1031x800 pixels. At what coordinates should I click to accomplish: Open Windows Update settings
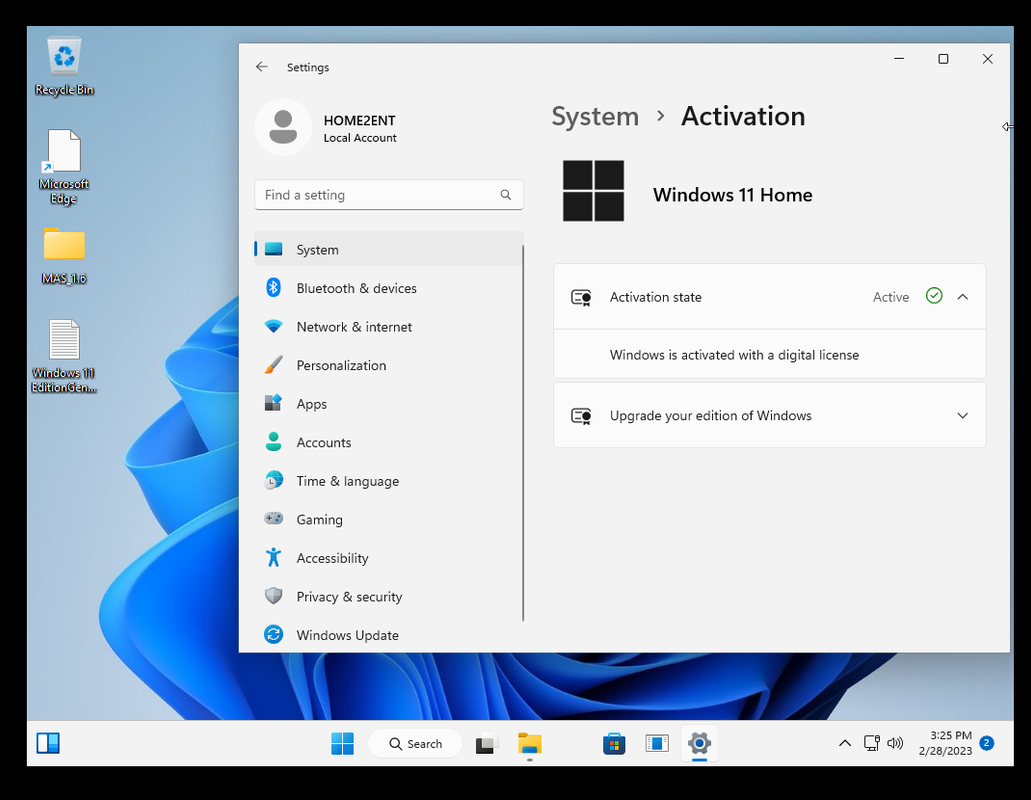(389, 635)
